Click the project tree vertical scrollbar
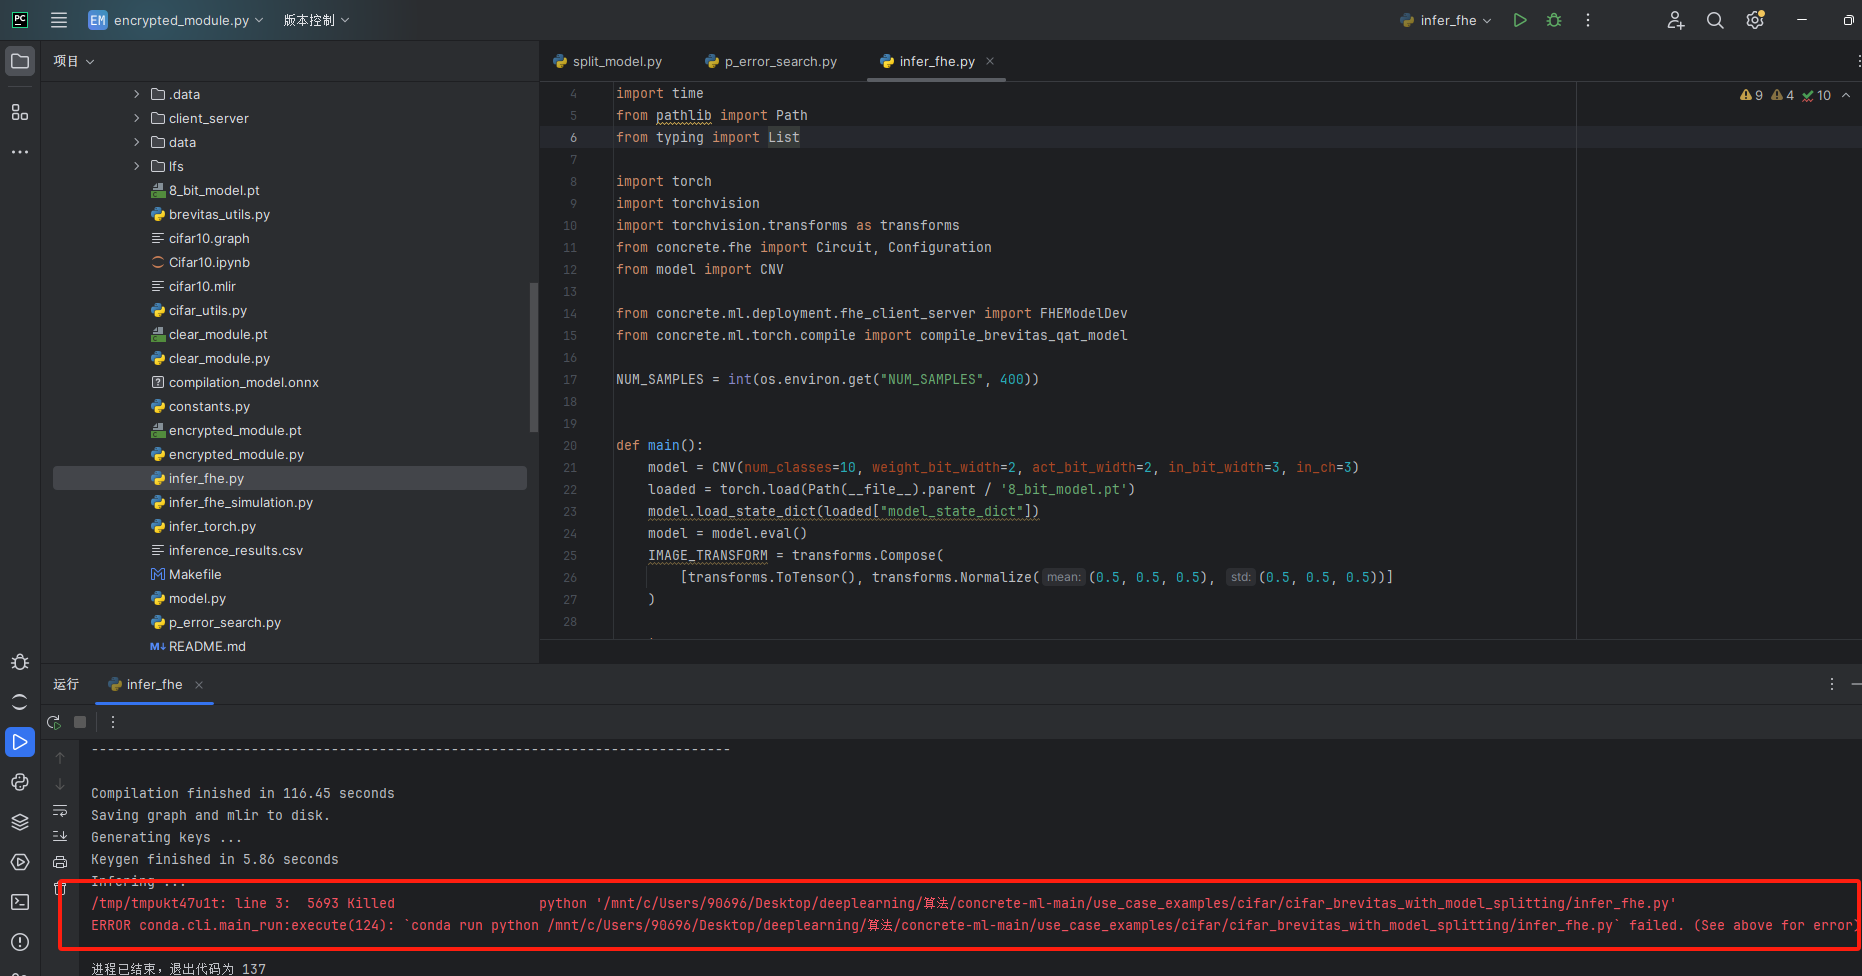 click(x=533, y=358)
